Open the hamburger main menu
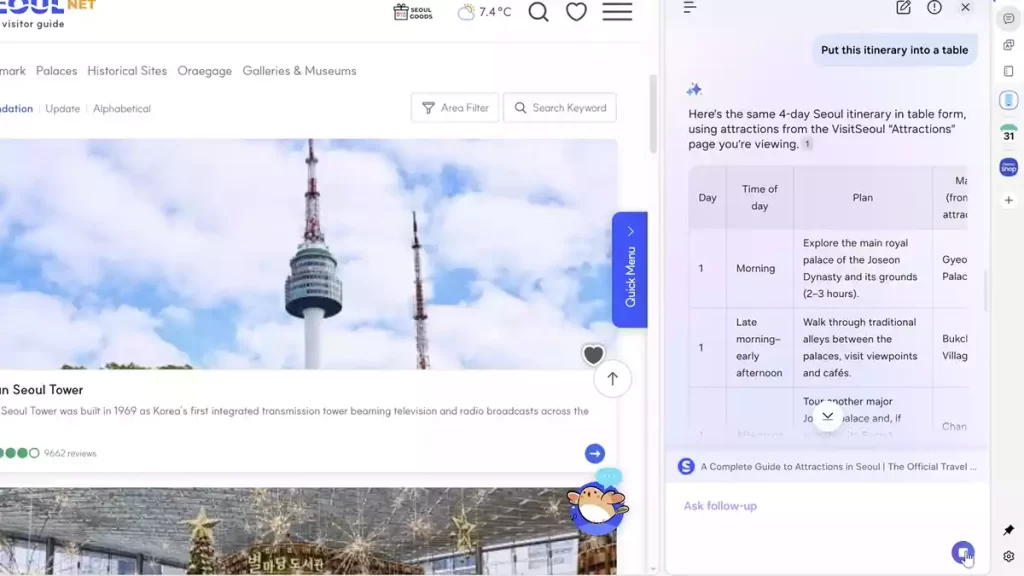The height and width of the screenshot is (576, 1024). click(617, 12)
